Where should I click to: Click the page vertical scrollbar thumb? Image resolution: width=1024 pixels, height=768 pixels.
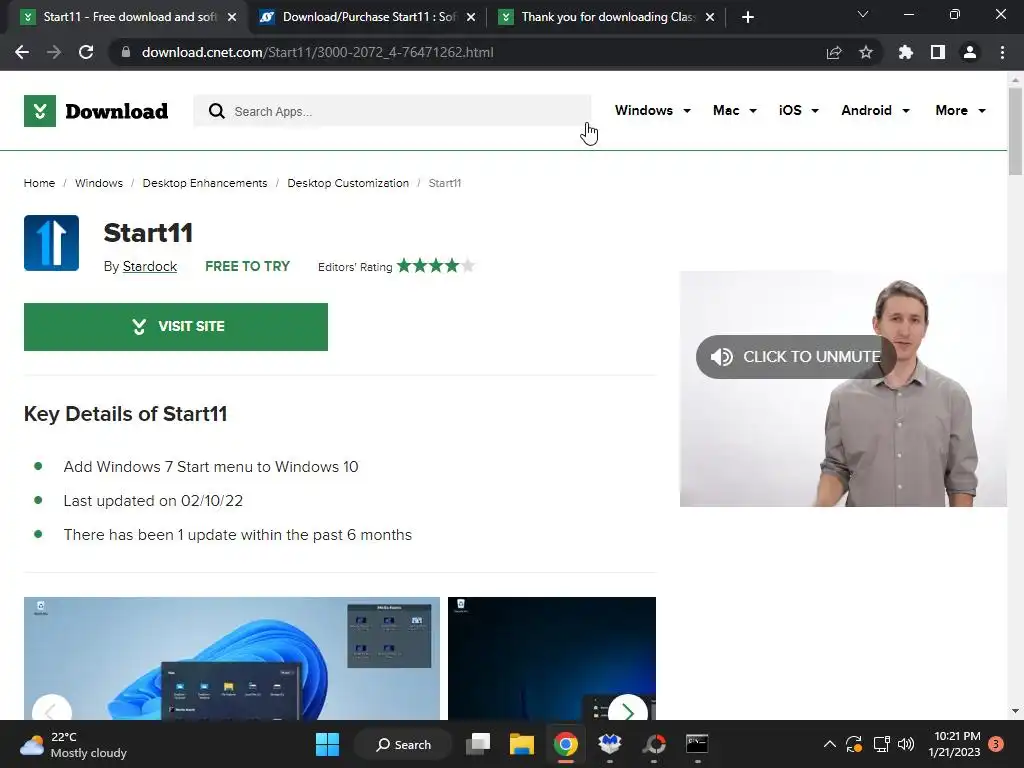(x=1015, y=131)
